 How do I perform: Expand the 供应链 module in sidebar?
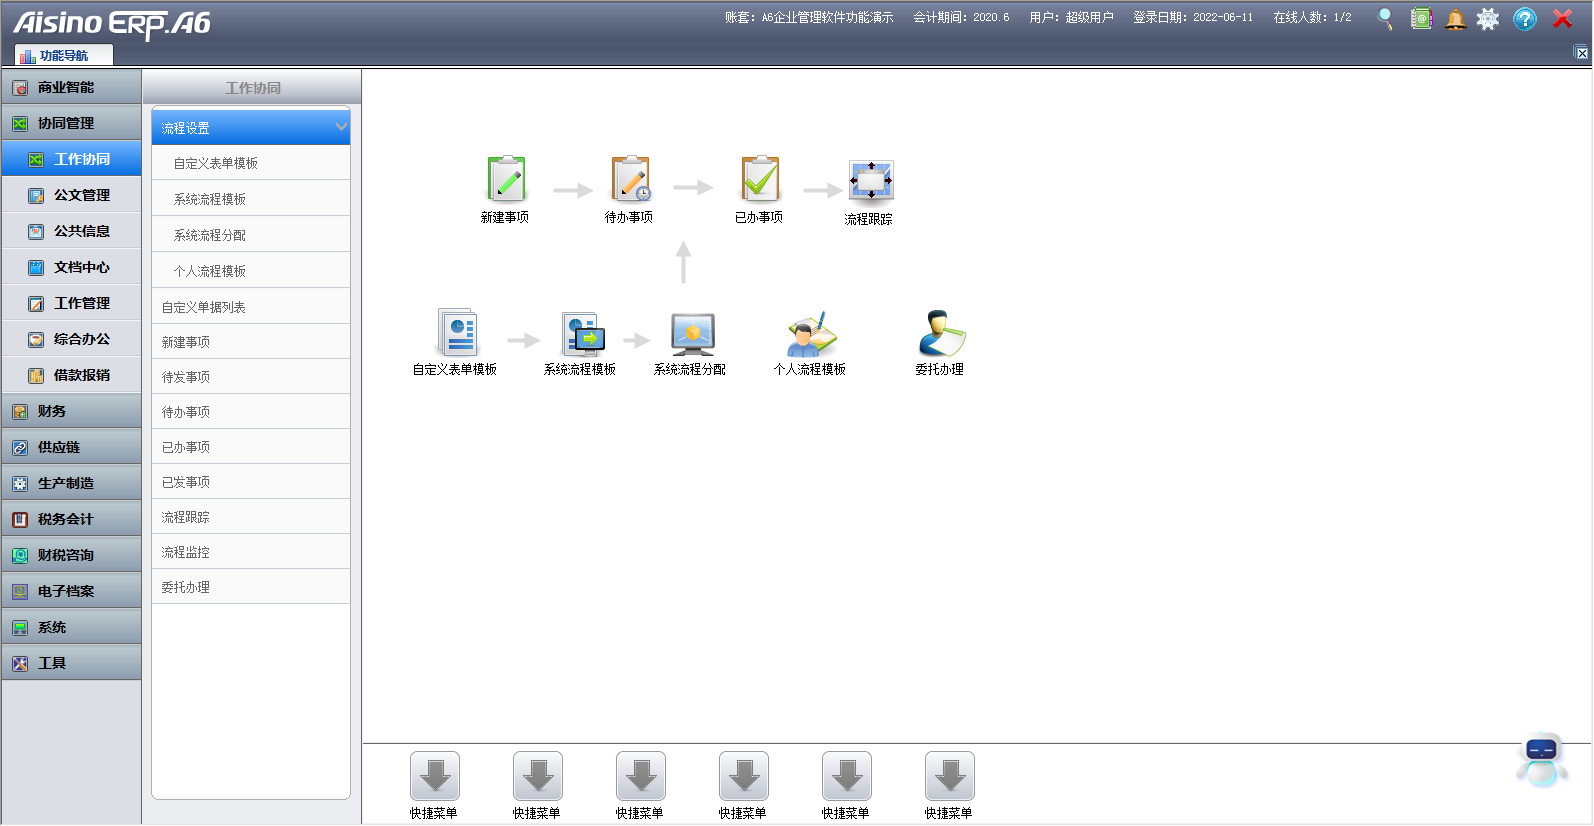click(71, 447)
